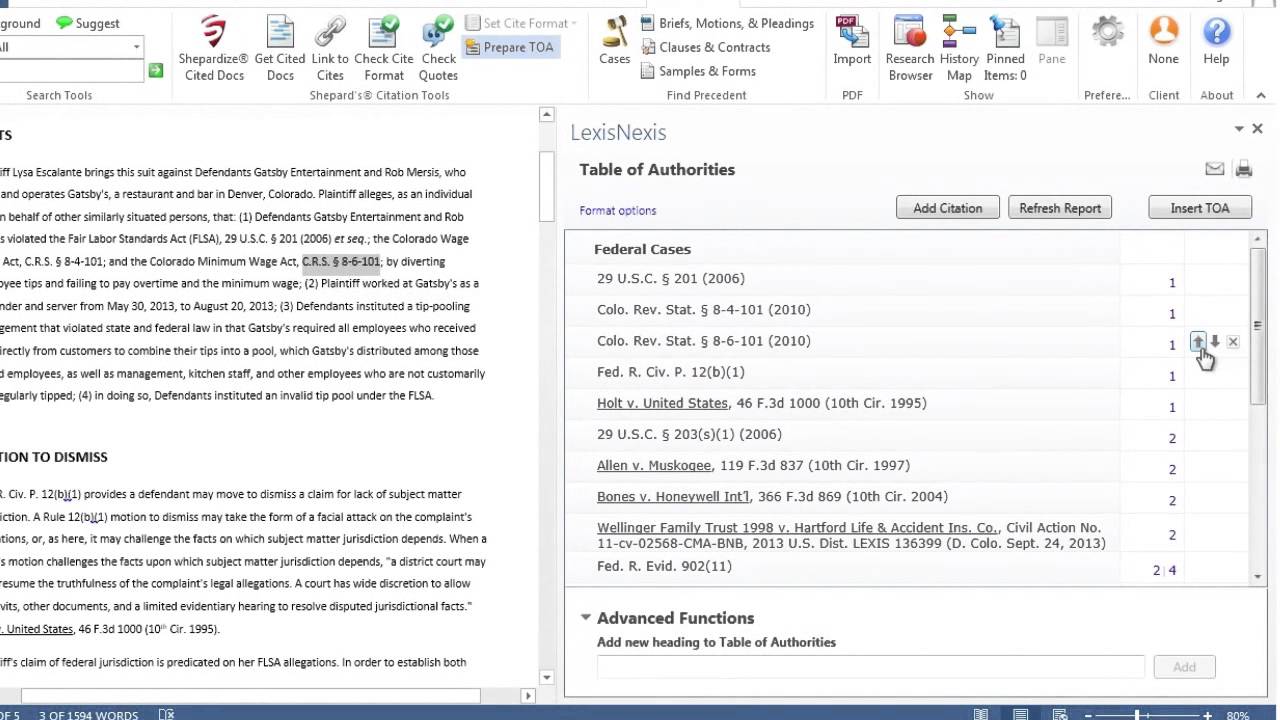Screen dimensions: 1280x720
Task: Open the Cases precedent search
Action: click(x=614, y=41)
